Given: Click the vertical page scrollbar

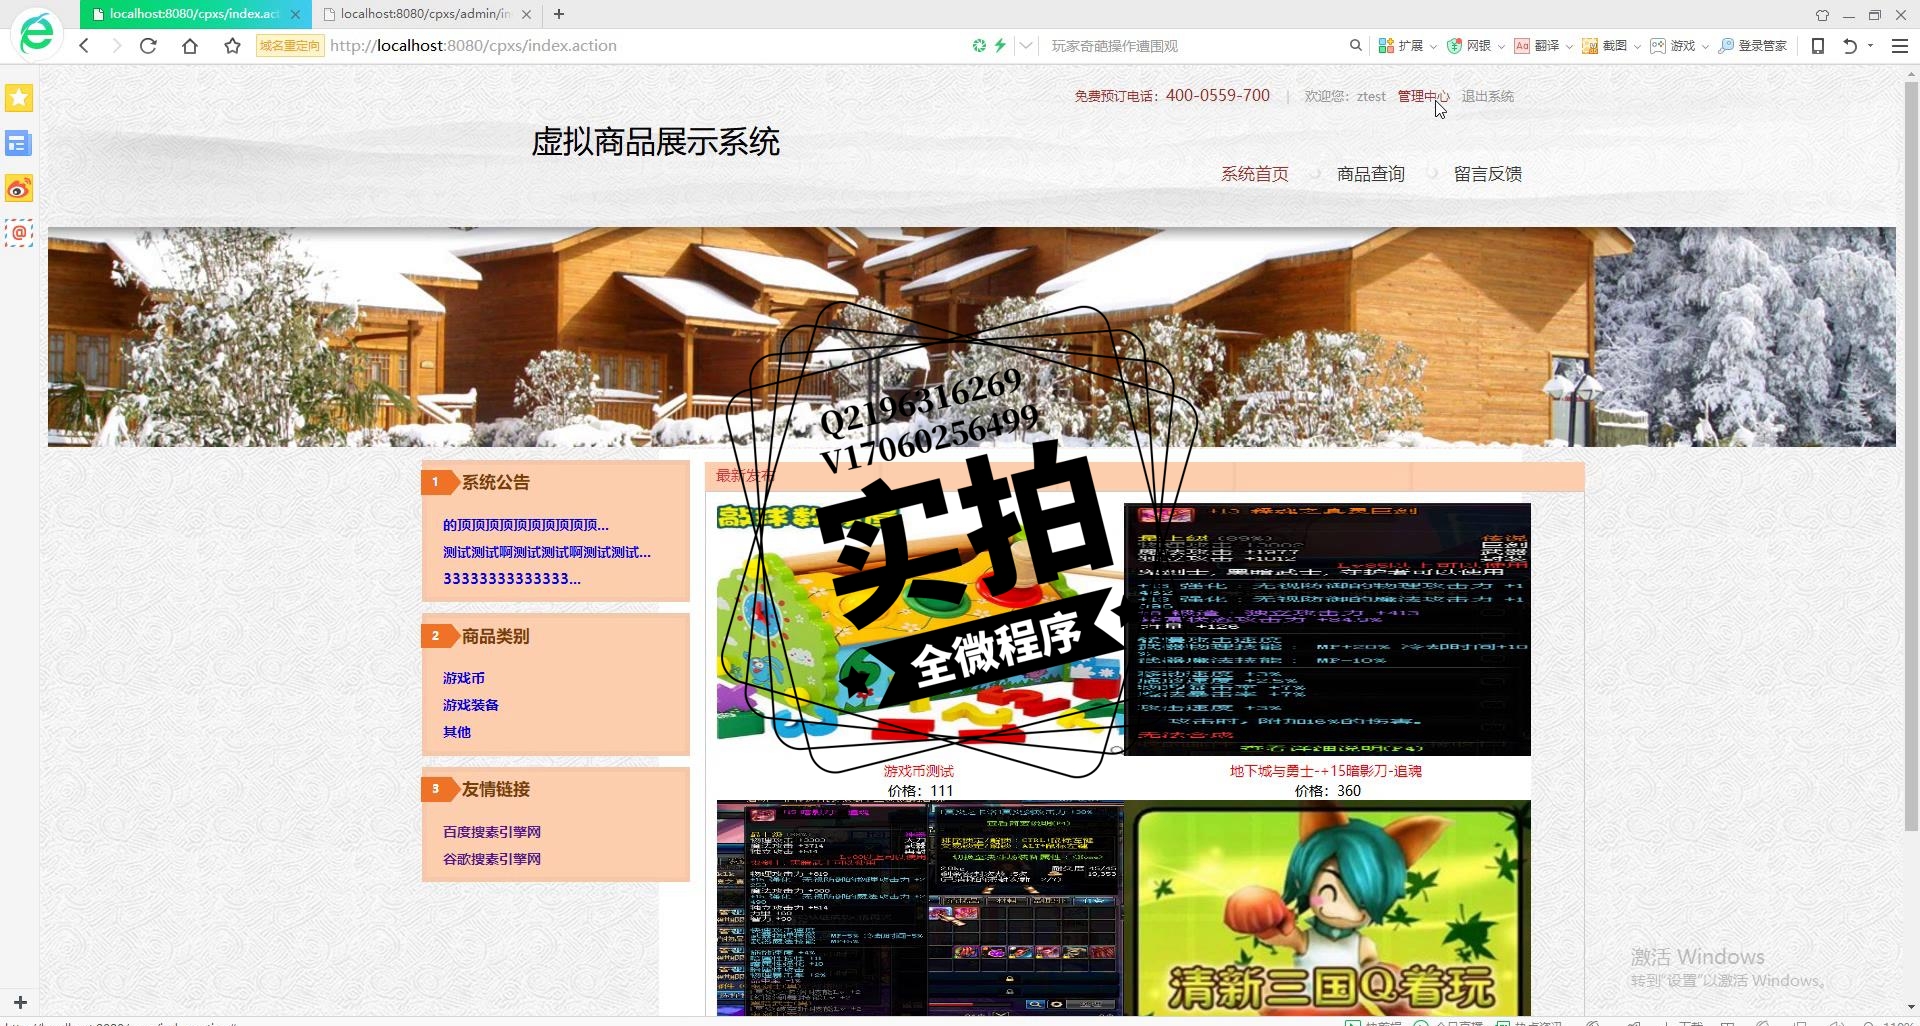Looking at the screenshot, I should coord(1911,456).
